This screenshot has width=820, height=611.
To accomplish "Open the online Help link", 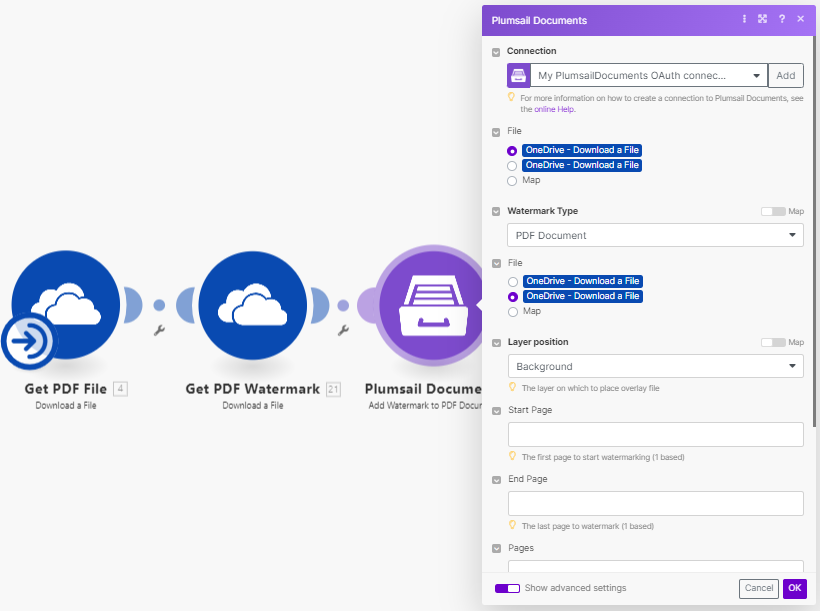I will (x=554, y=109).
